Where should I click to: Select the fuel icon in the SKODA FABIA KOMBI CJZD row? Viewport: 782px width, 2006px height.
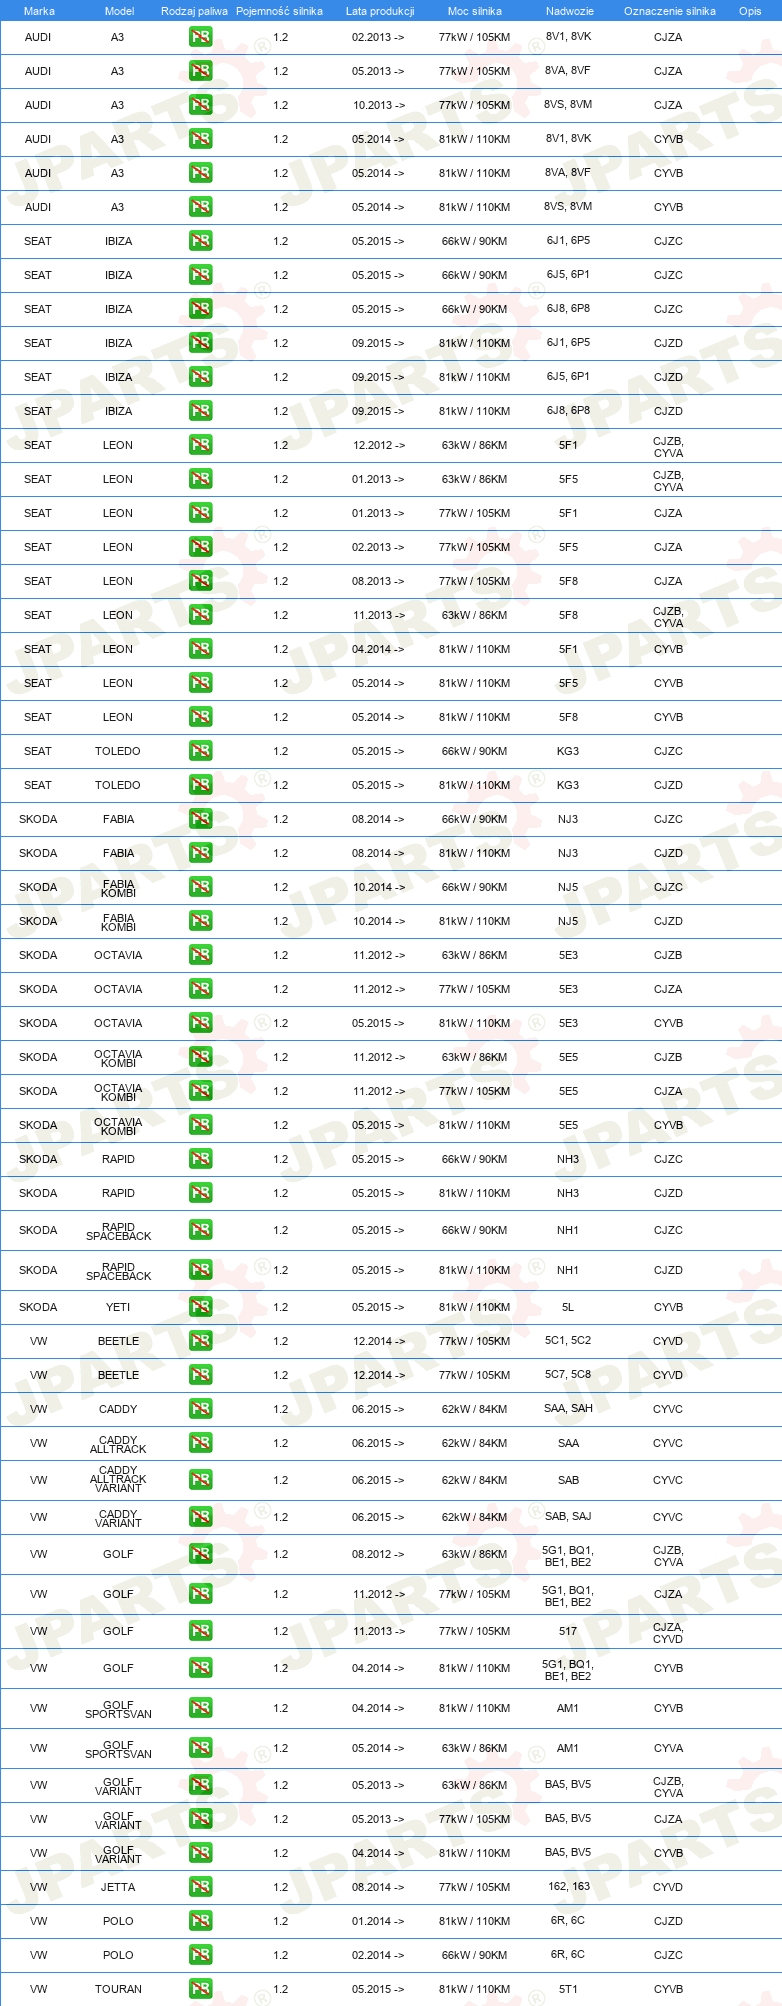pyautogui.click(x=201, y=921)
